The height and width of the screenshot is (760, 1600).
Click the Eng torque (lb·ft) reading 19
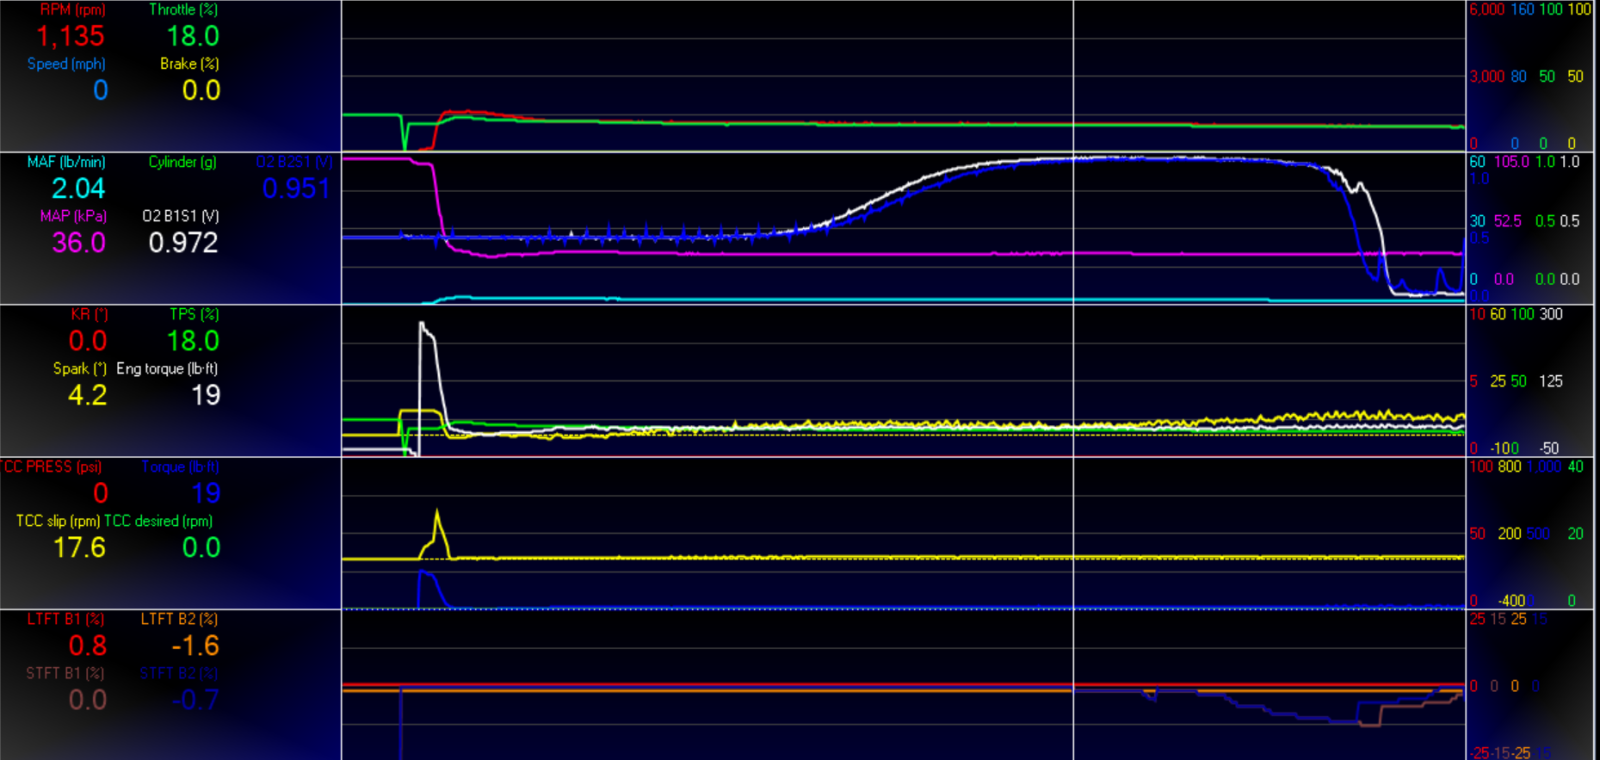(206, 395)
